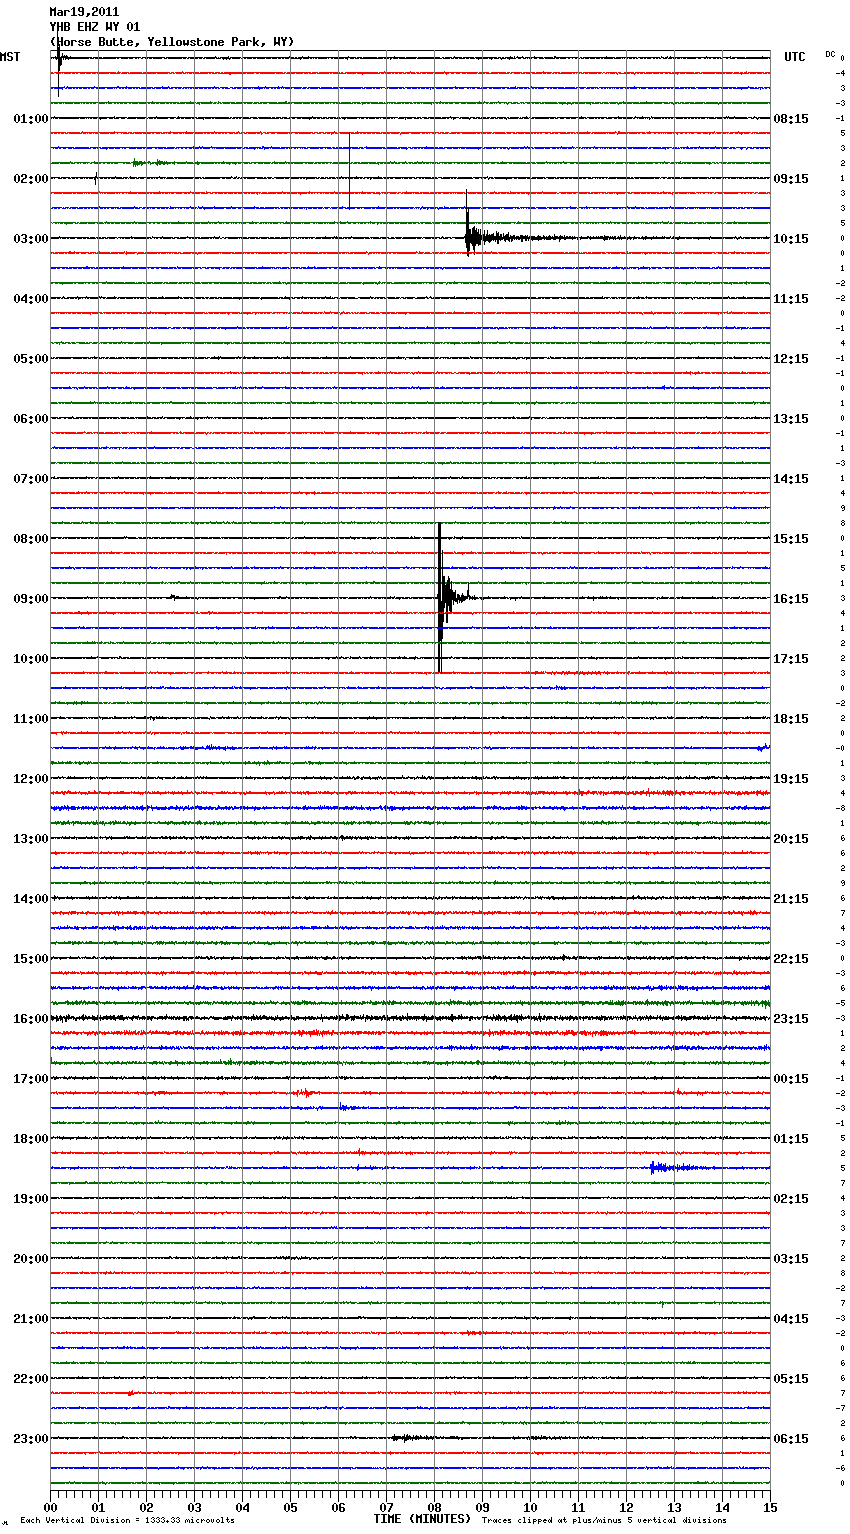
Task: Click the 21:15 UTC row label
Action: pos(791,899)
